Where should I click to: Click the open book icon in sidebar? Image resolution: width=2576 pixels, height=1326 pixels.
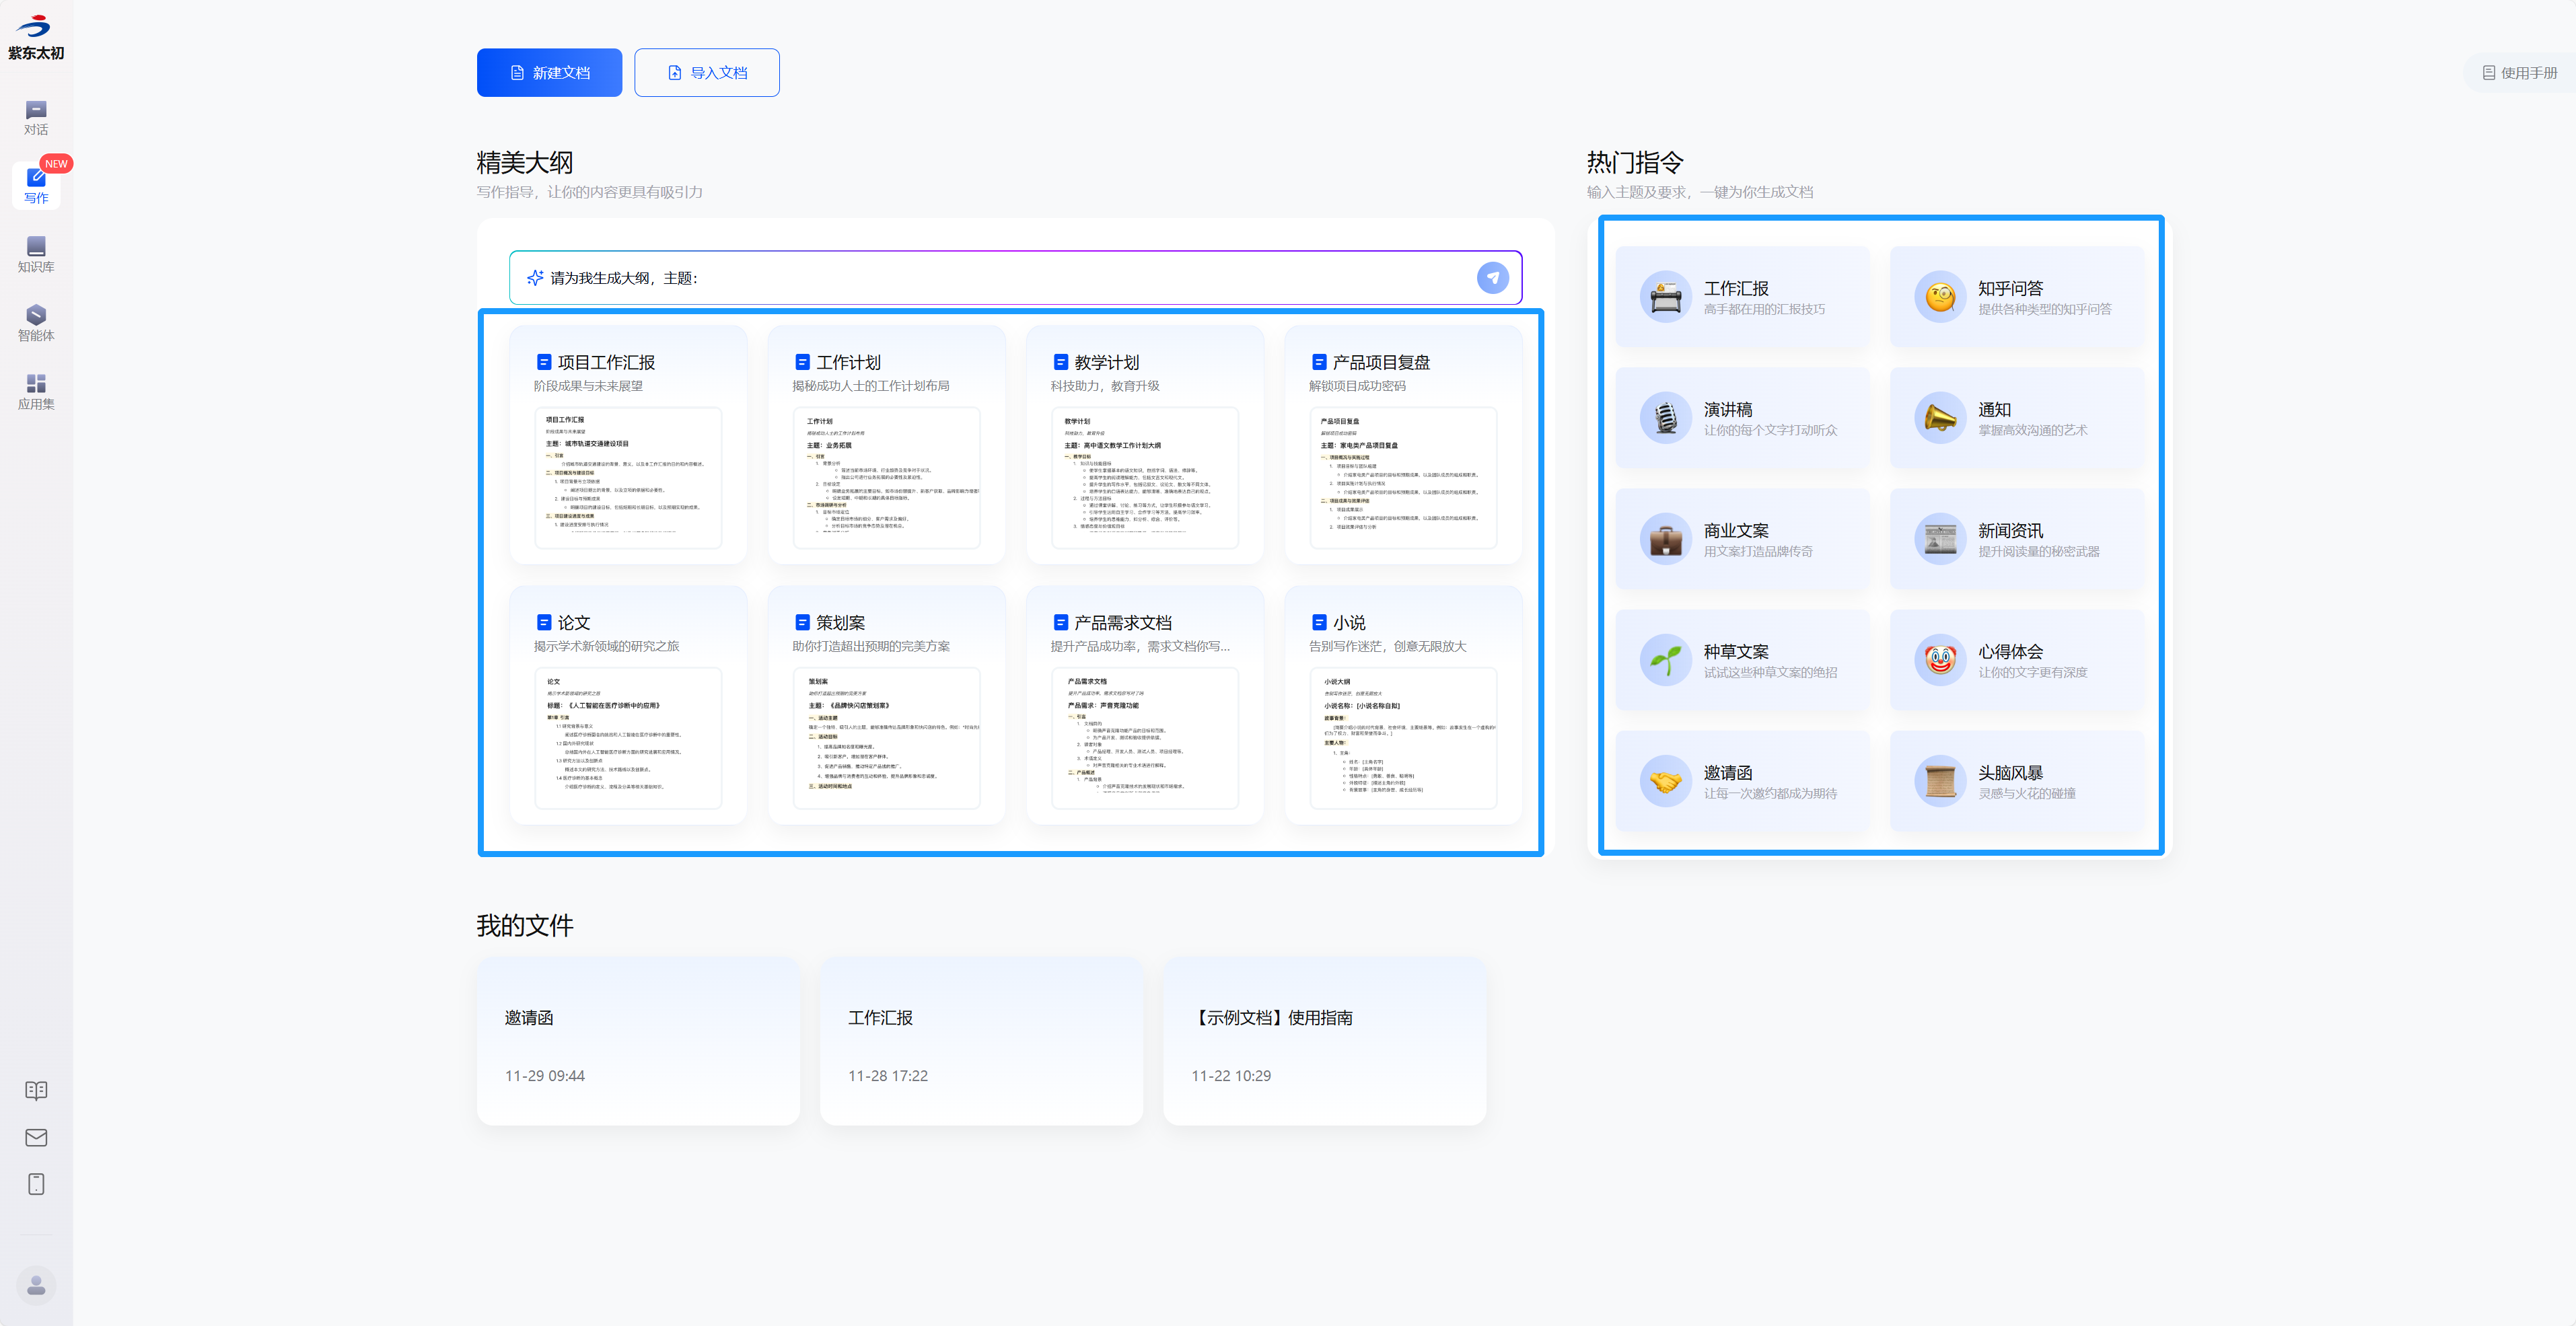point(36,1090)
